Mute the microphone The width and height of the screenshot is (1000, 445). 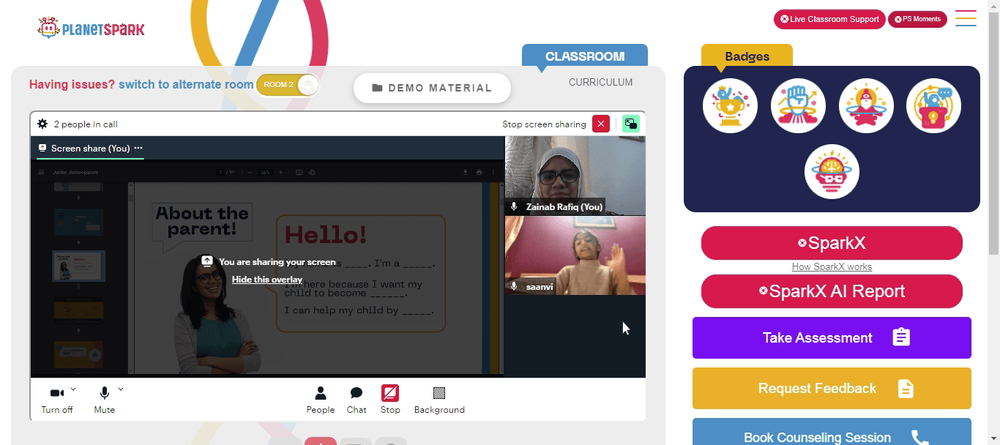[x=105, y=398]
